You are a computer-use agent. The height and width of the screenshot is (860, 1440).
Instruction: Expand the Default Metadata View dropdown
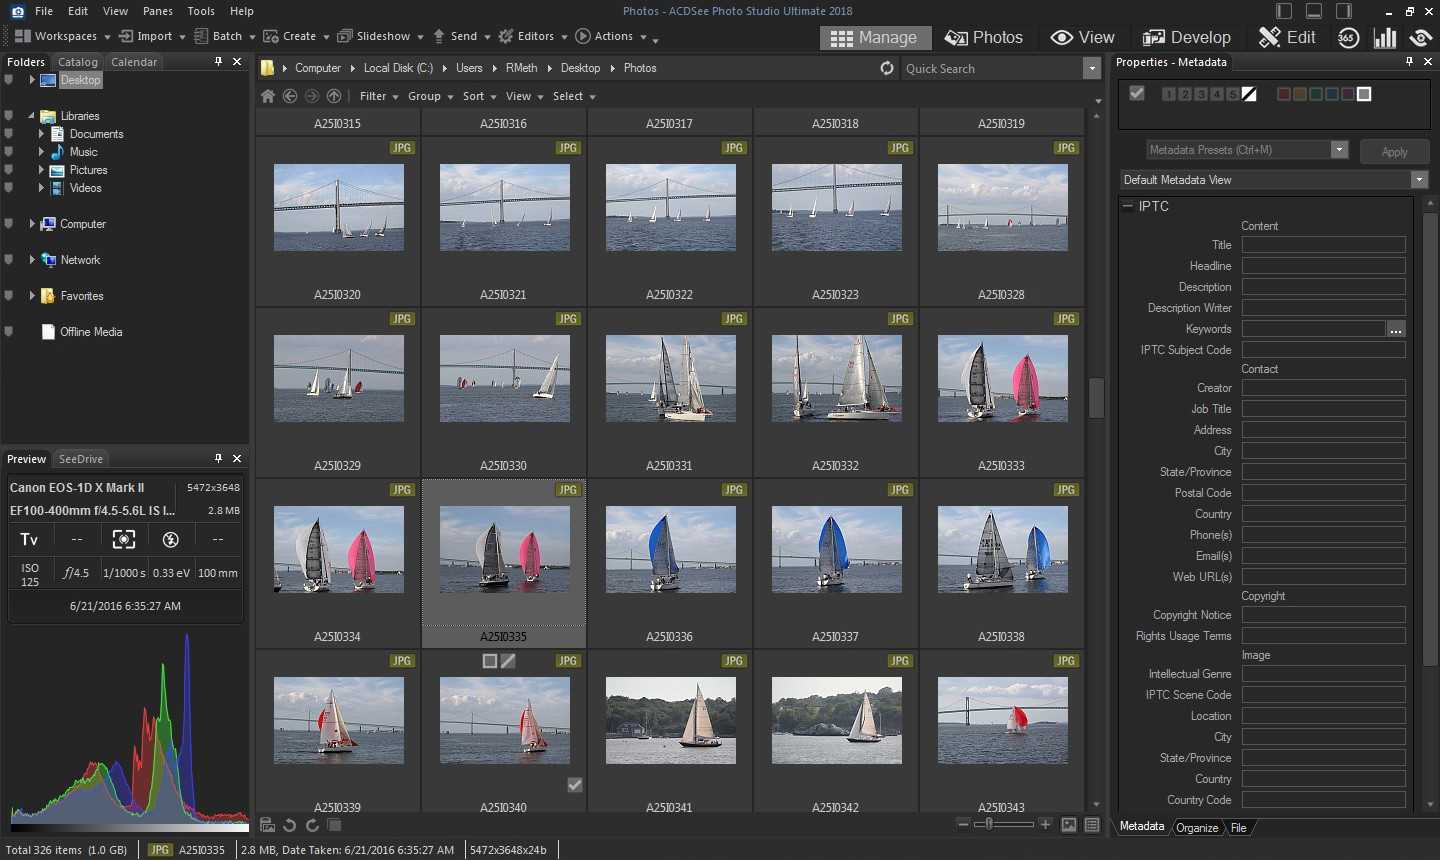pos(1418,180)
